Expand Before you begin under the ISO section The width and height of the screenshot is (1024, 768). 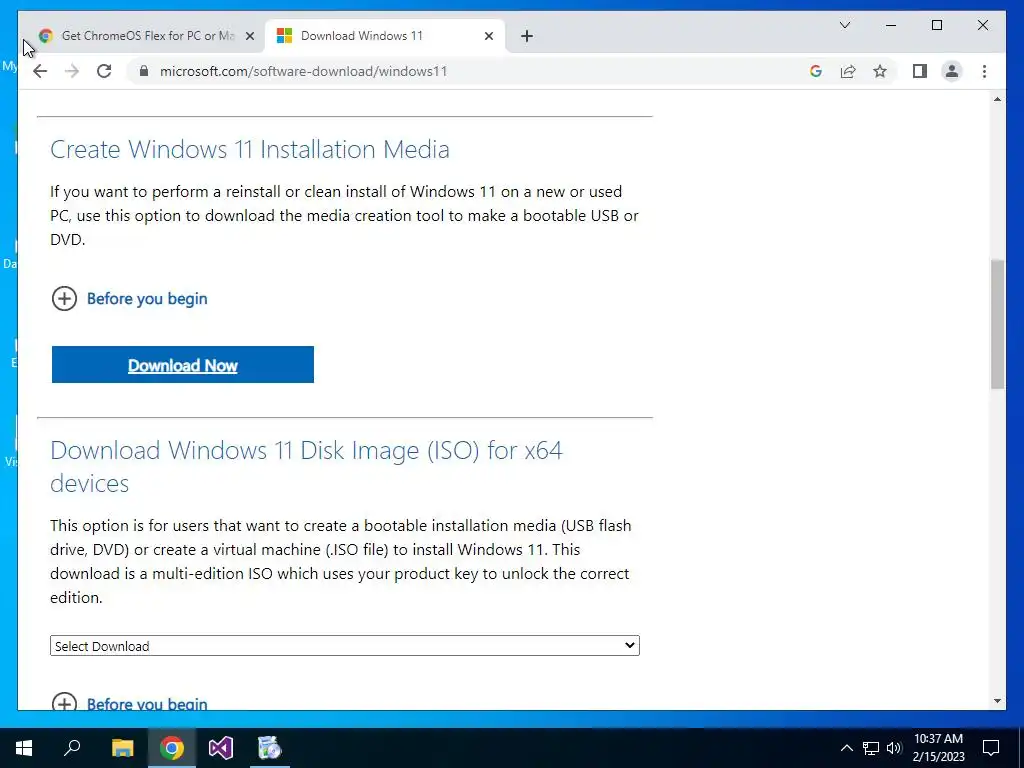pos(129,703)
